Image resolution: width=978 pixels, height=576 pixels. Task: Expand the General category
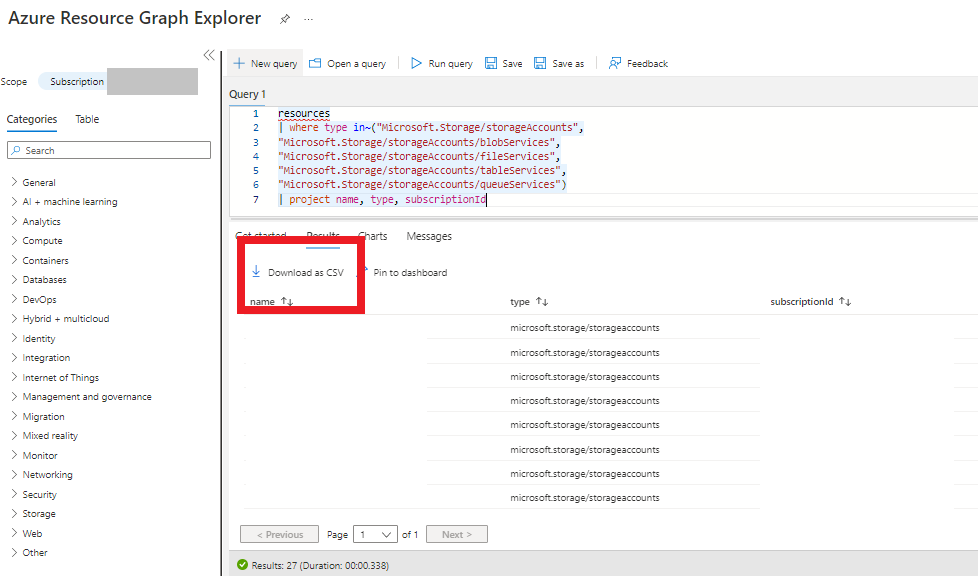coord(14,182)
